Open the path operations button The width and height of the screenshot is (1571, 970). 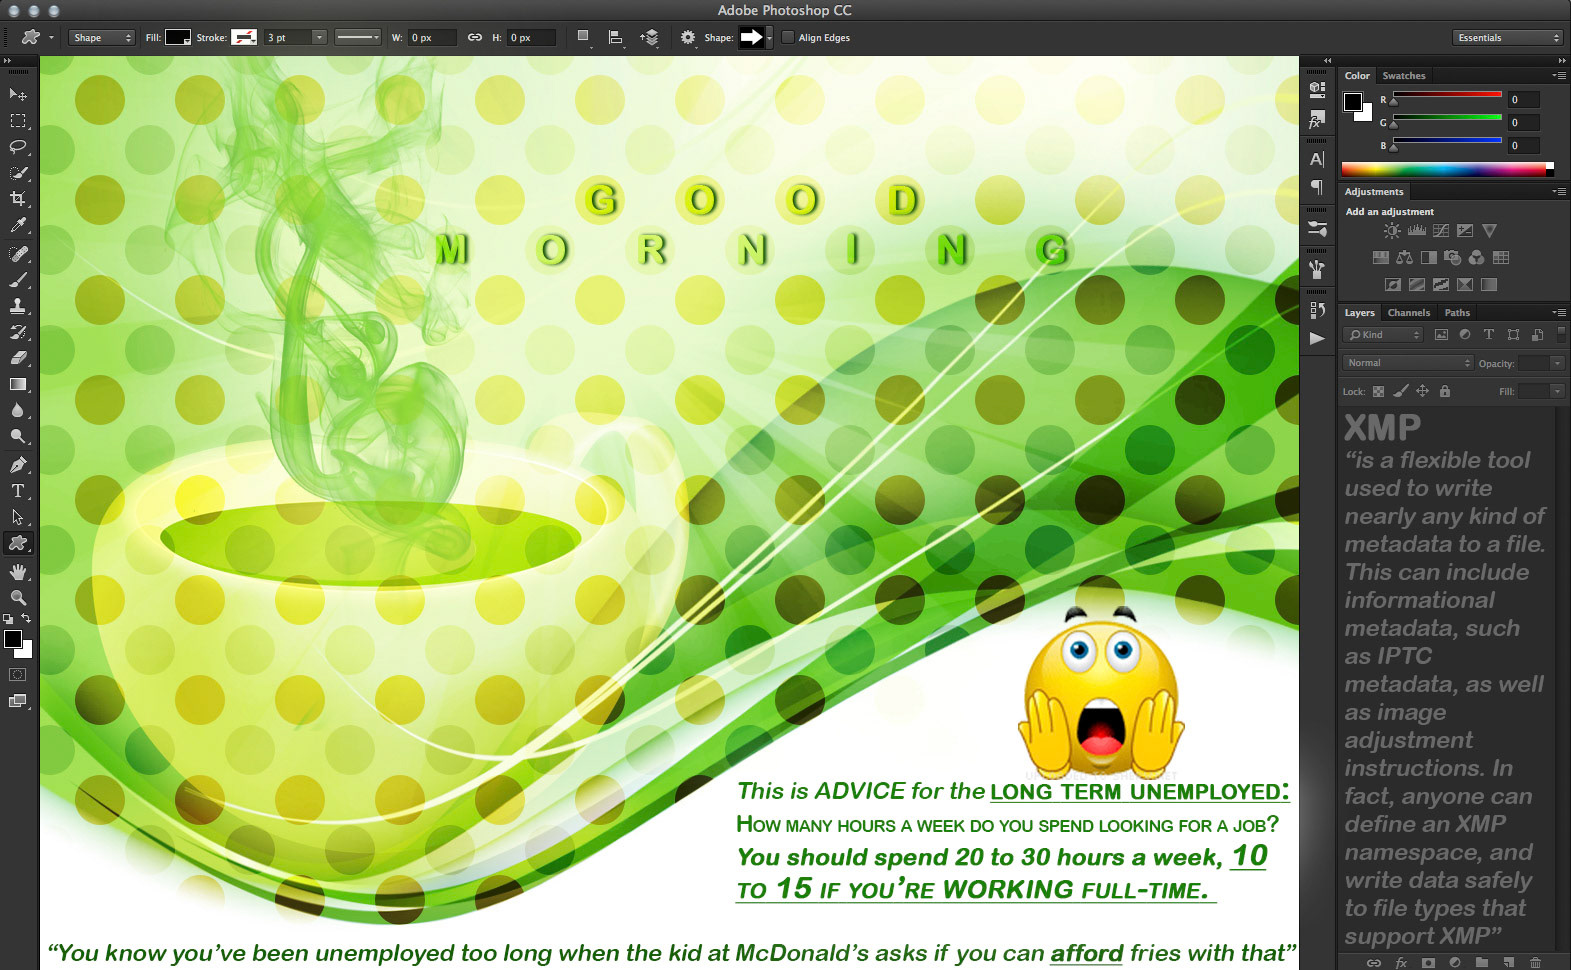[584, 38]
